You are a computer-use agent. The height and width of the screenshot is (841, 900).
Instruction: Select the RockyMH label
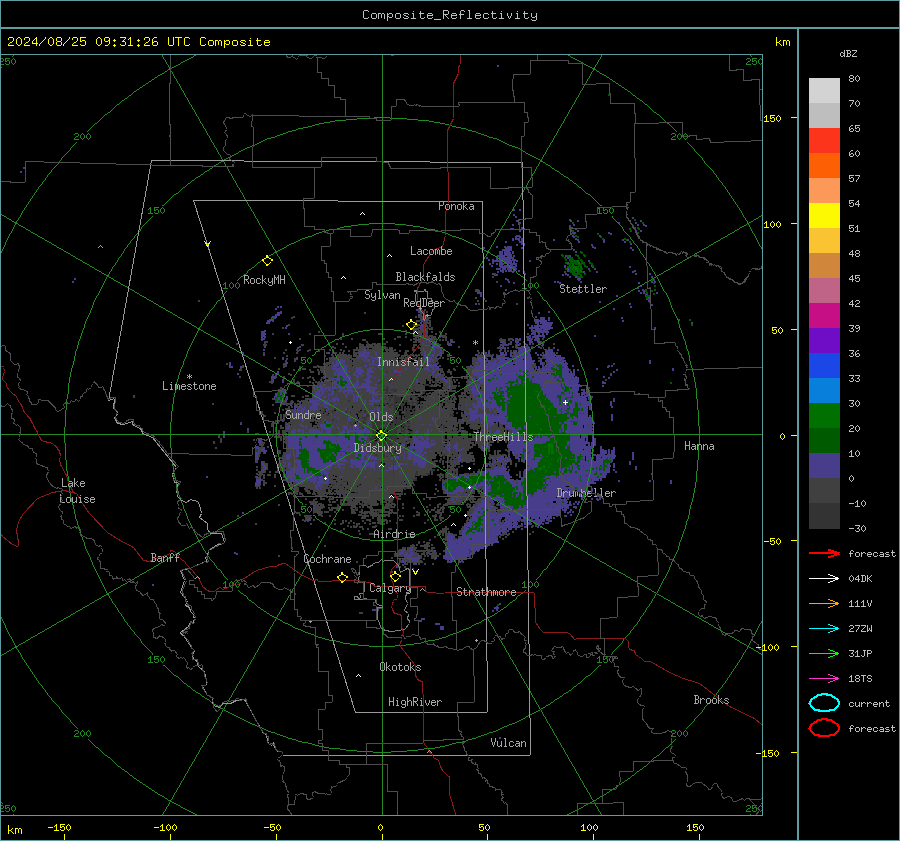264,280
